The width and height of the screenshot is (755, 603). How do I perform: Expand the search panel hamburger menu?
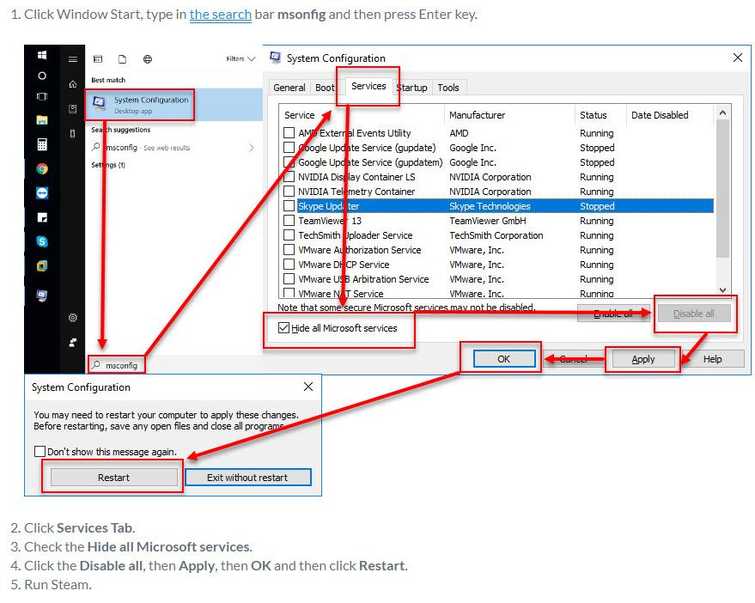(x=73, y=59)
